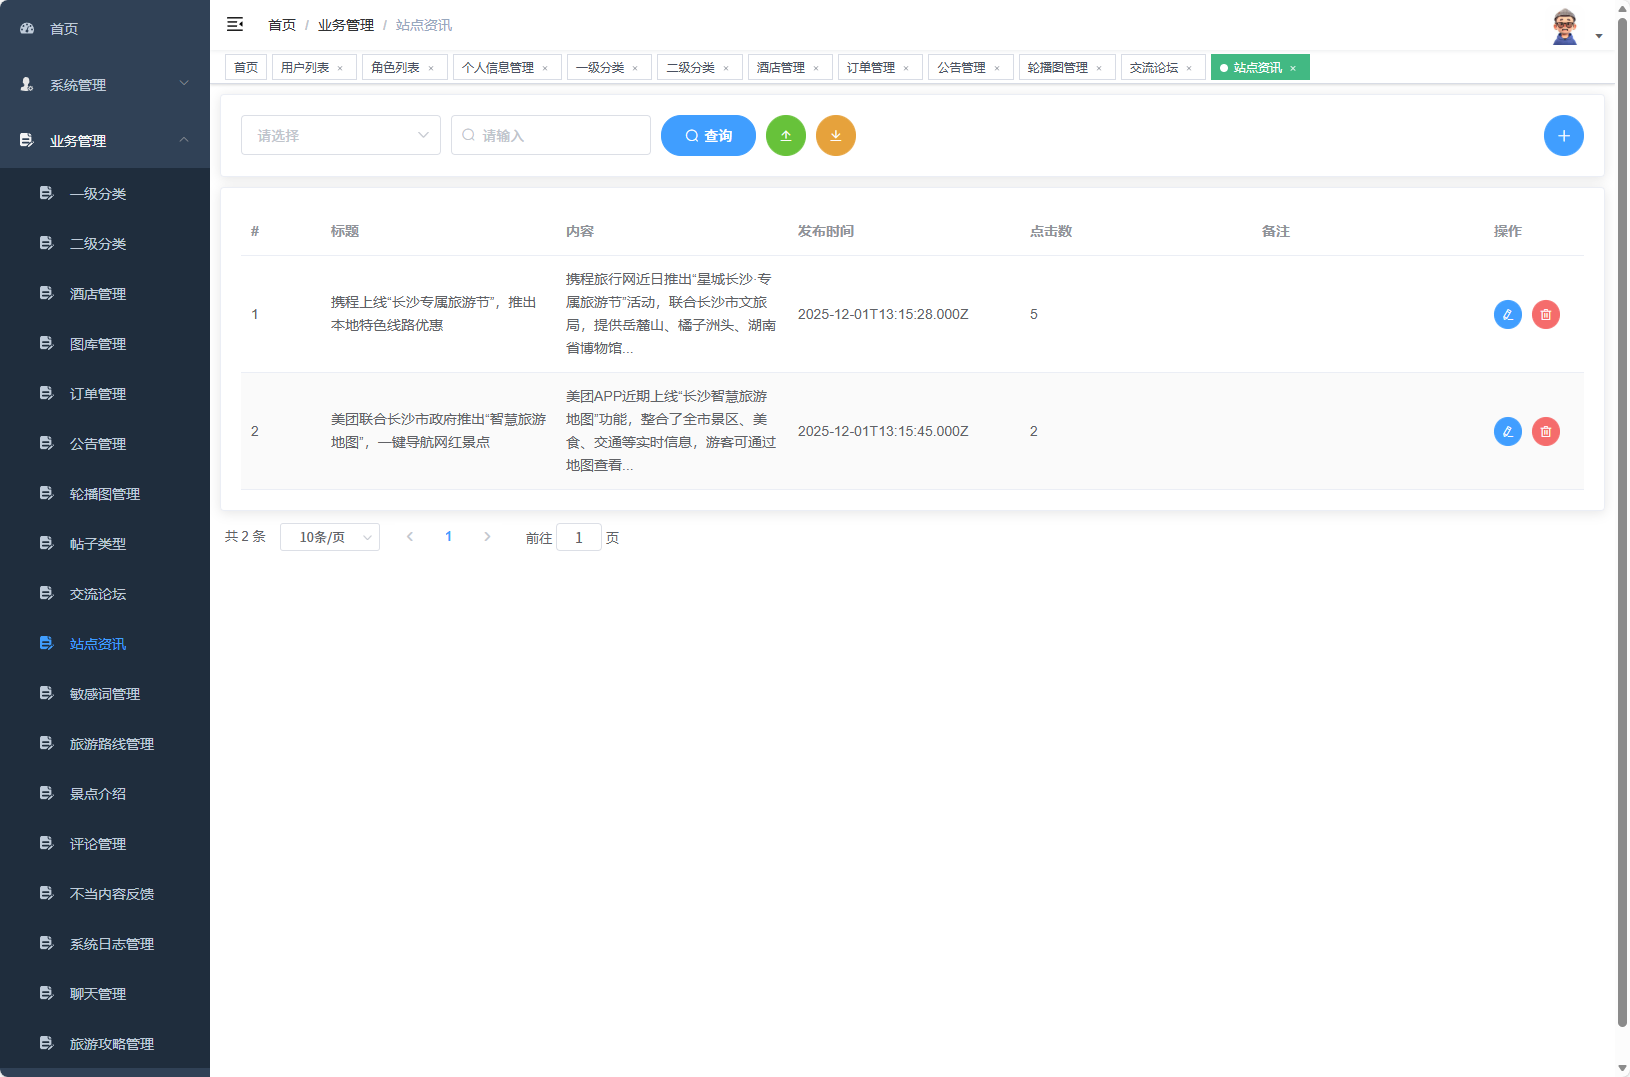
Task: Open the 请选择 filter dropdown
Action: [340, 135]
